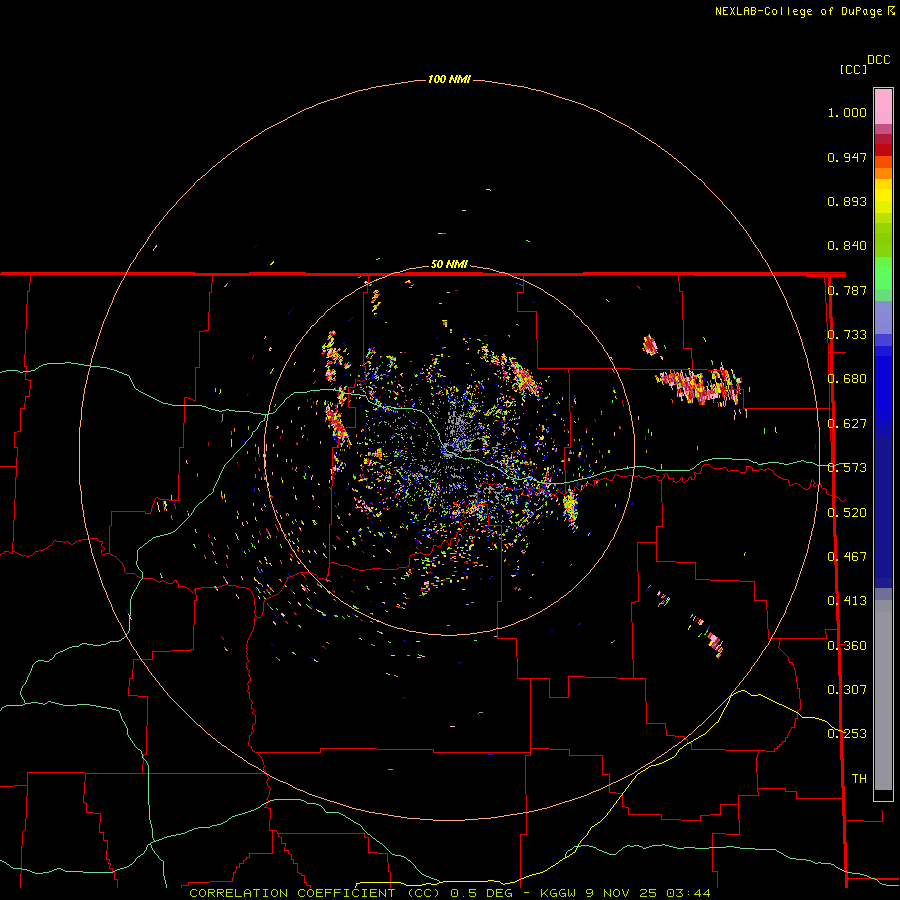Click the 9 NOV 25 03:44 timestamp
The width and height of the screenshot is (900, 900).
648,893
